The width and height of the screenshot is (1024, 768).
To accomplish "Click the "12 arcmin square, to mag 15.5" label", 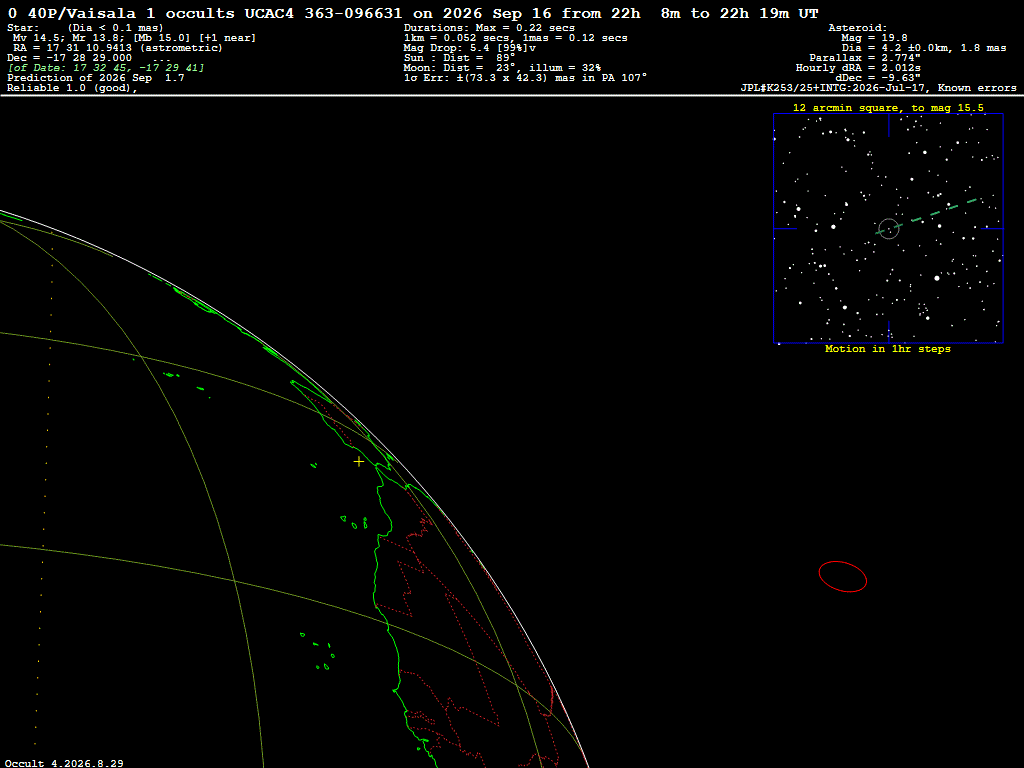I will 888,108.
